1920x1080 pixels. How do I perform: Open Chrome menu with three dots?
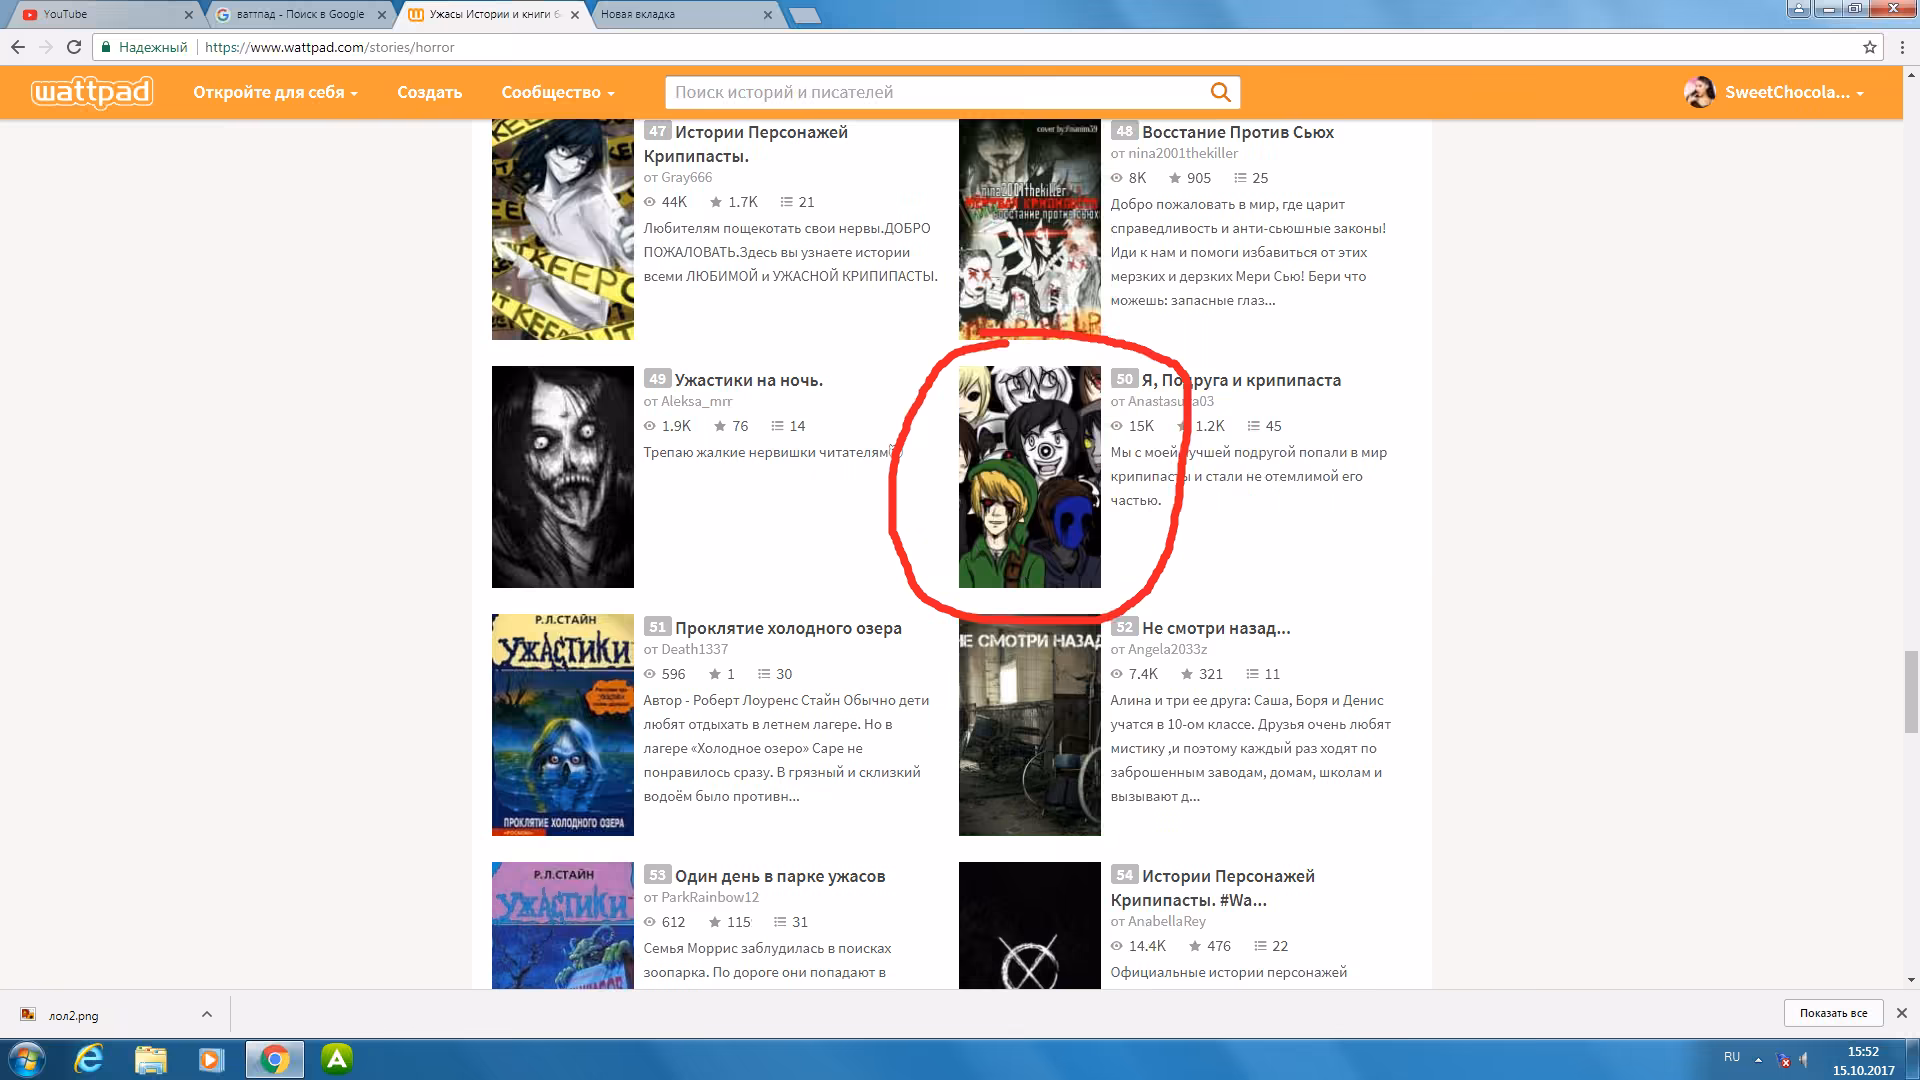[x=1902, y=47]
